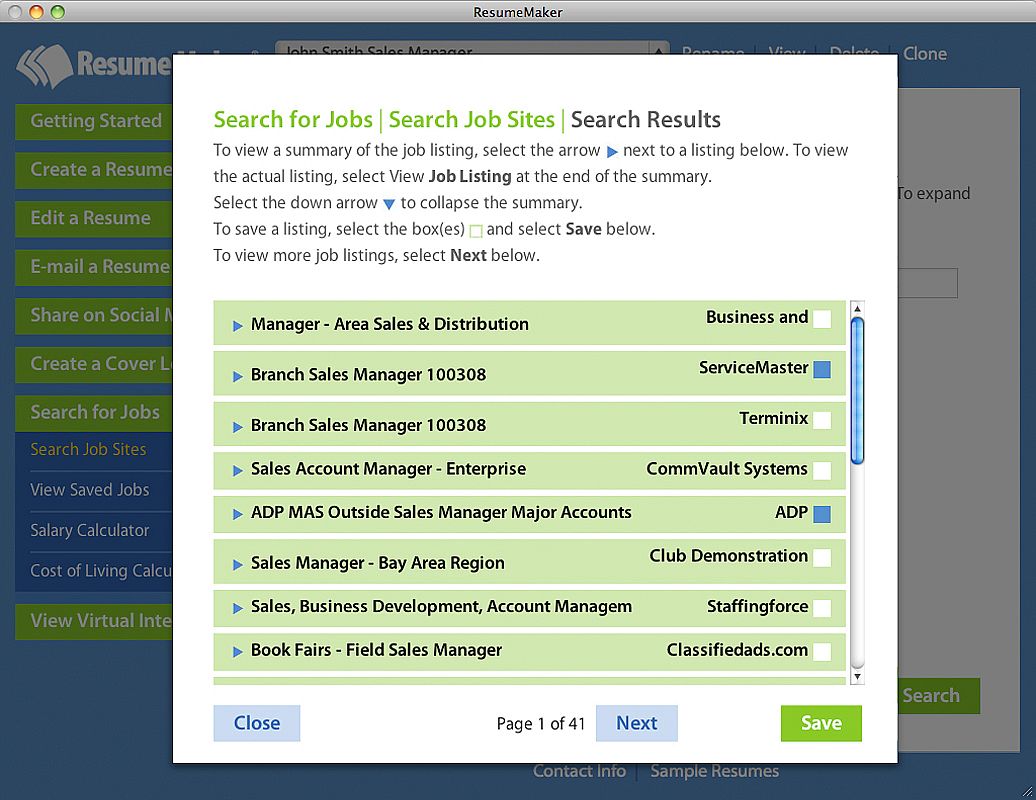Image resolution: width=1036 pixels, height=800 pixels.
Task: Click the 'Page 1 of 41' text
Action: point(541,724)
